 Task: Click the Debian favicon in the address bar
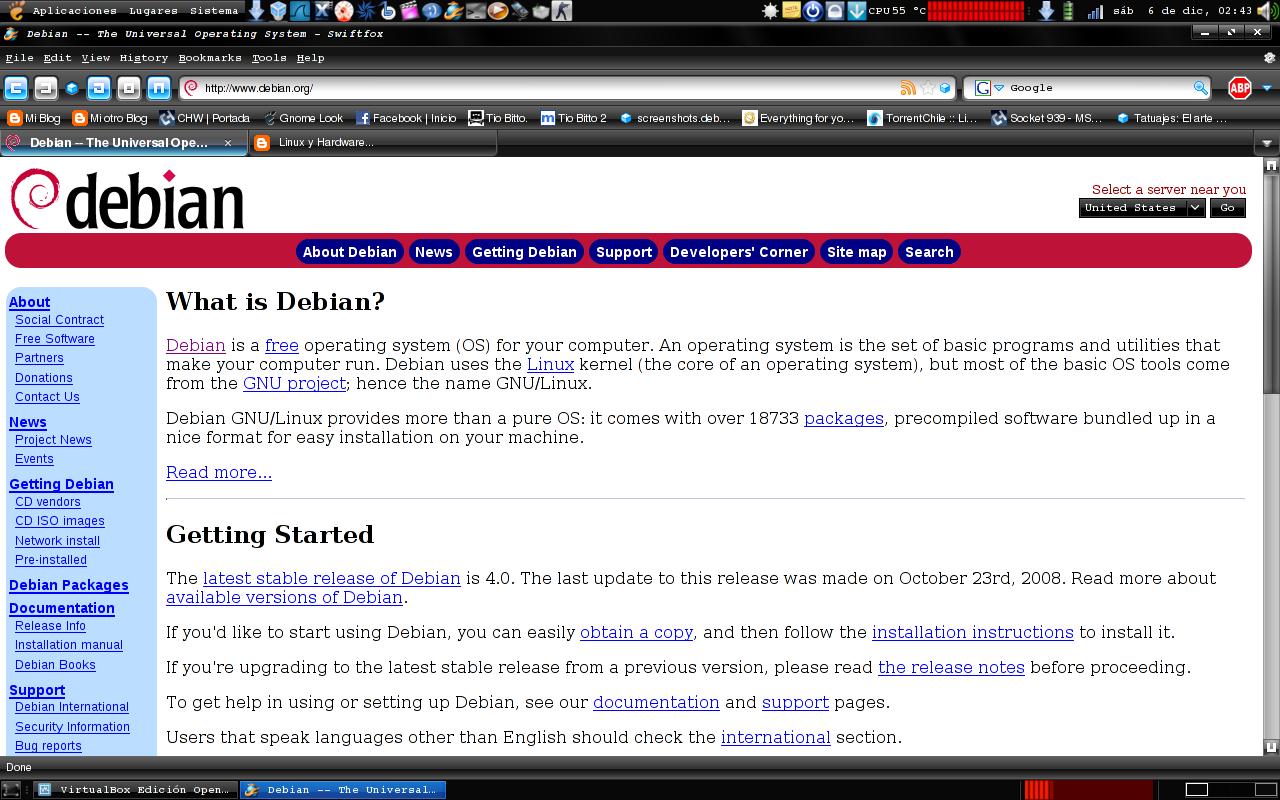[190, 88]
